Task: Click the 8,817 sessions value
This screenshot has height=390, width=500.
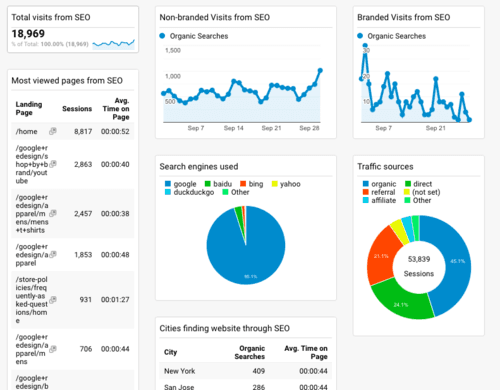Action: (83, 131)
